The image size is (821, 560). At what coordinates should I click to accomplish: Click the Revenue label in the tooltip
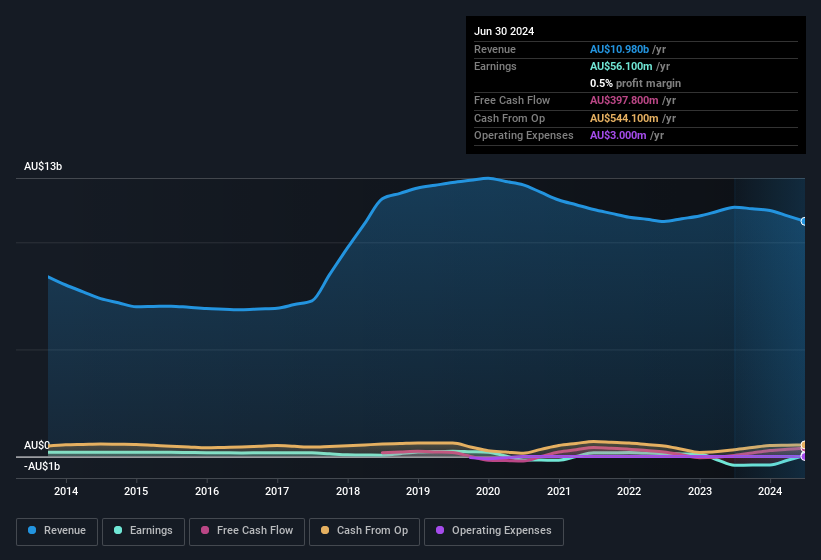(x=495, y=49)
